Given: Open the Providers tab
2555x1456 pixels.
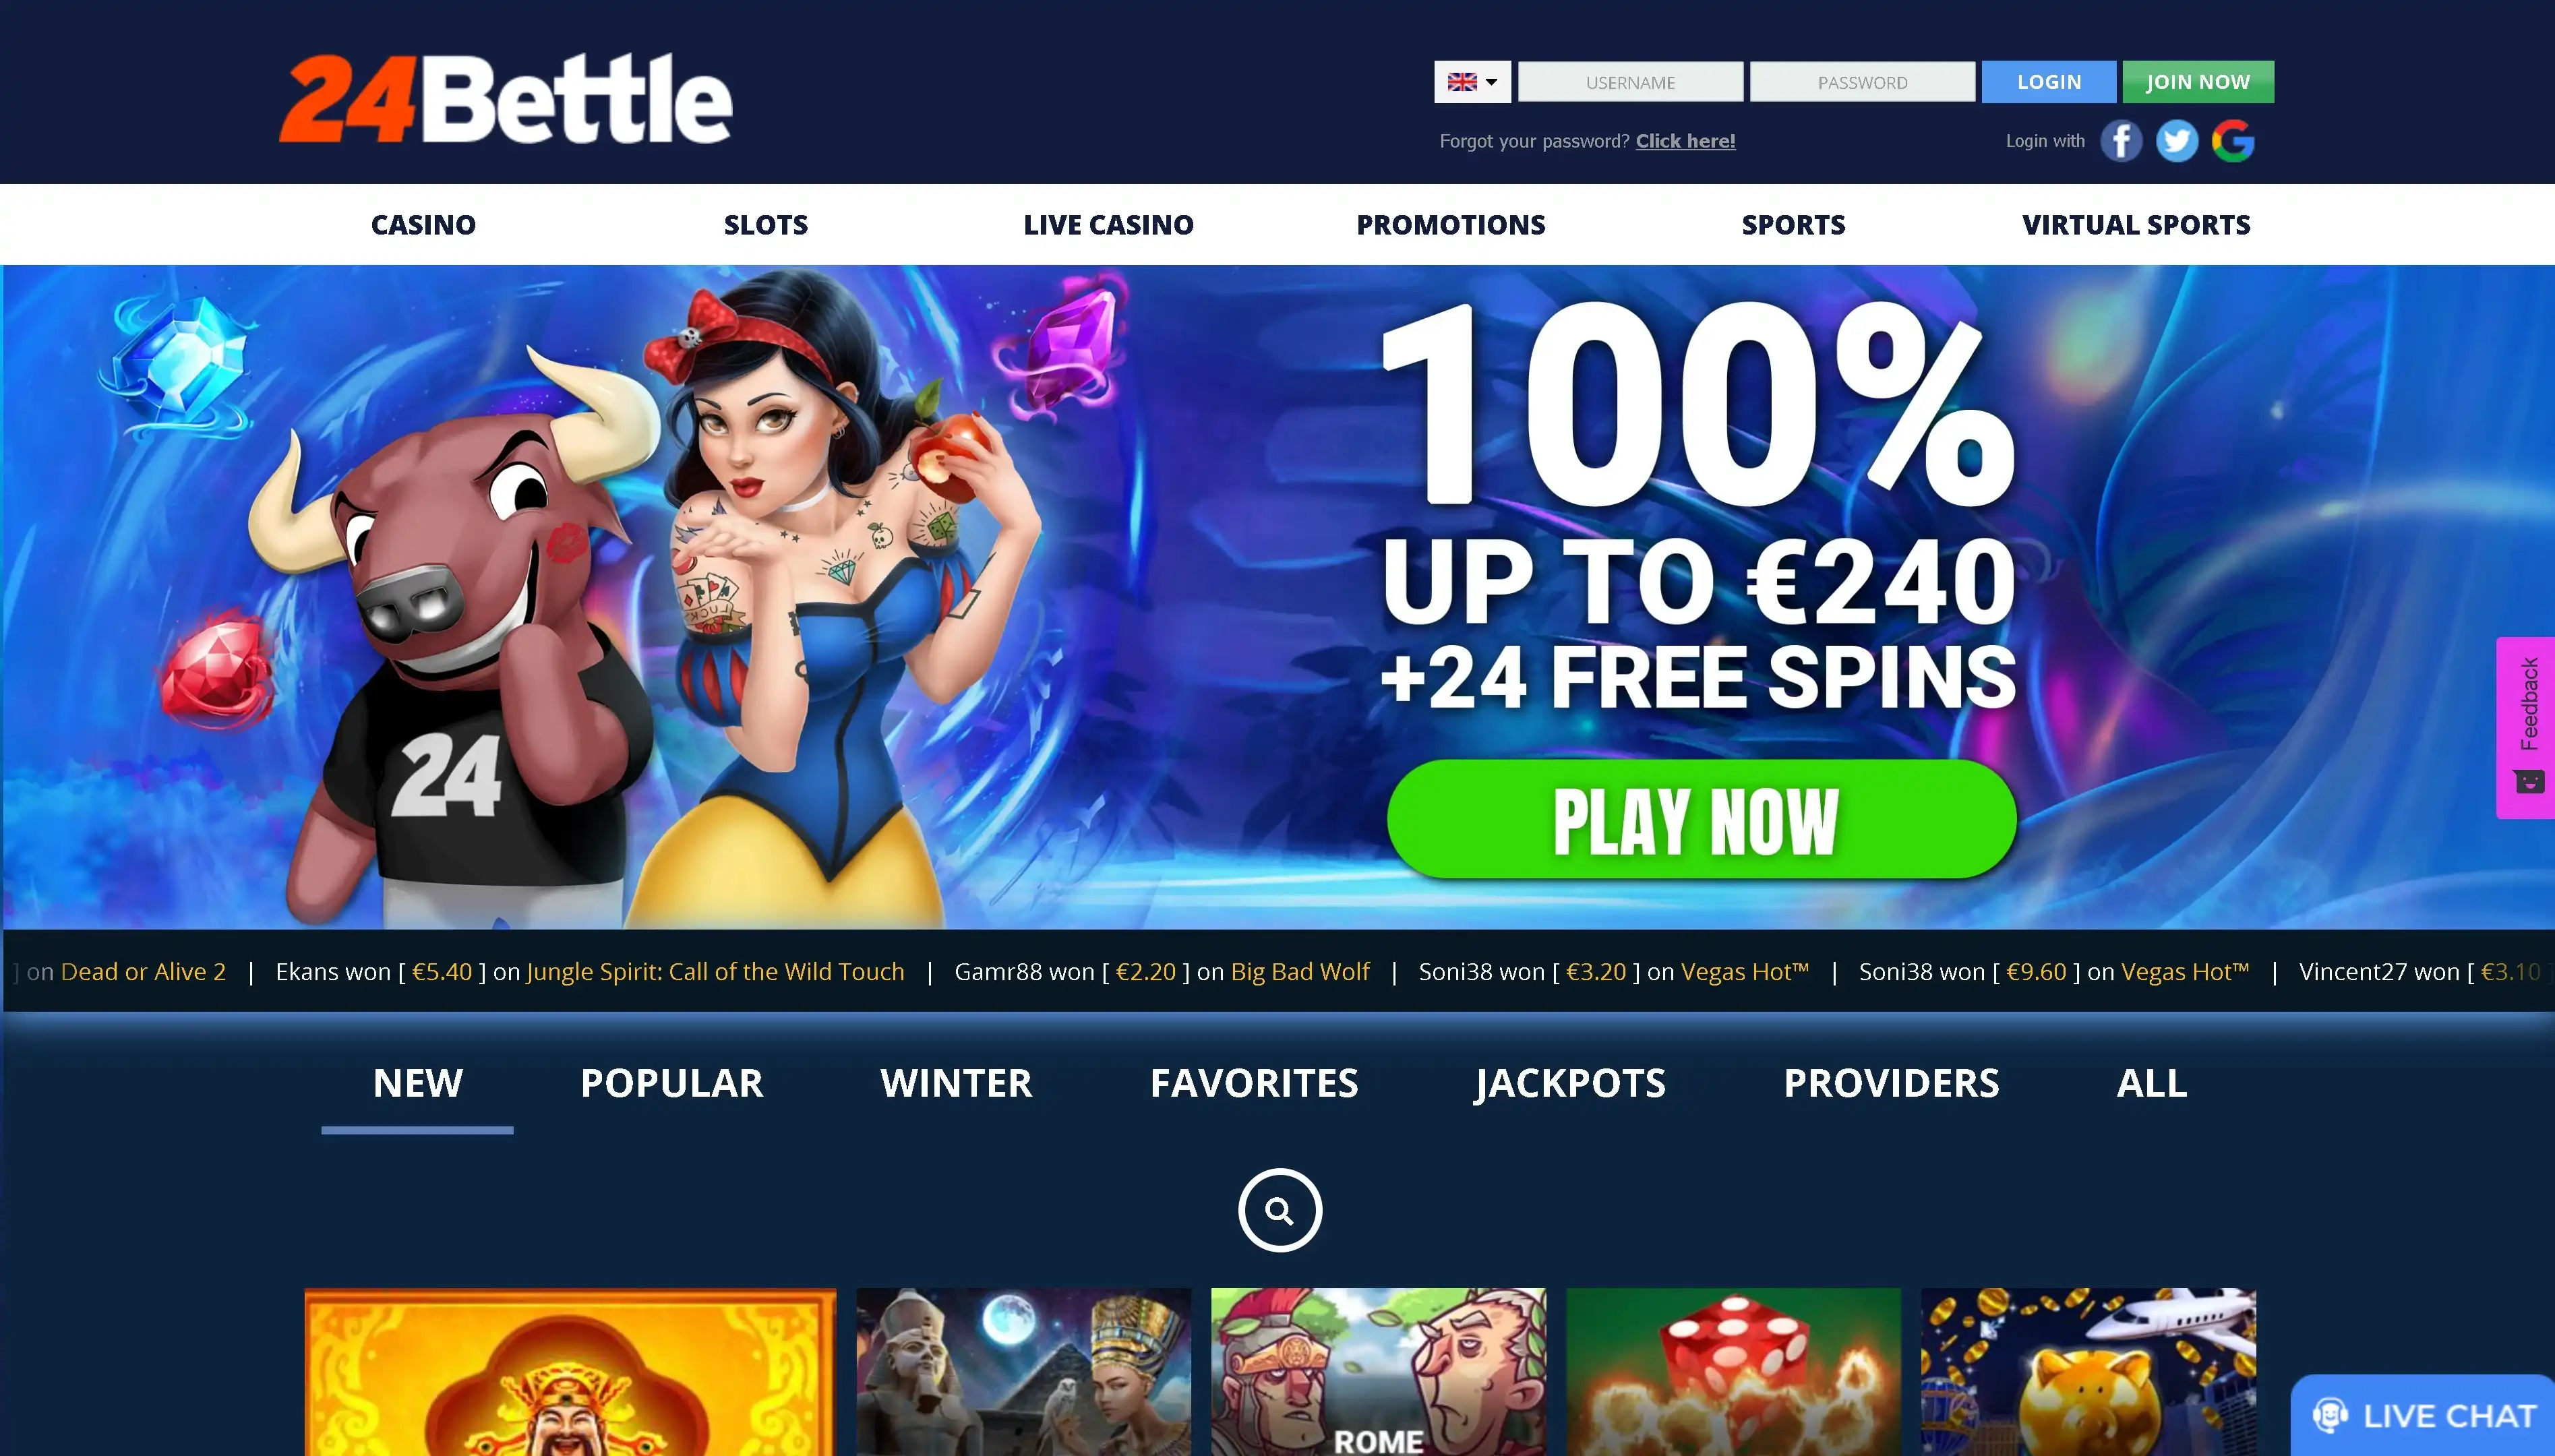Looking at the screenshot, I should pos(1892,1083).
